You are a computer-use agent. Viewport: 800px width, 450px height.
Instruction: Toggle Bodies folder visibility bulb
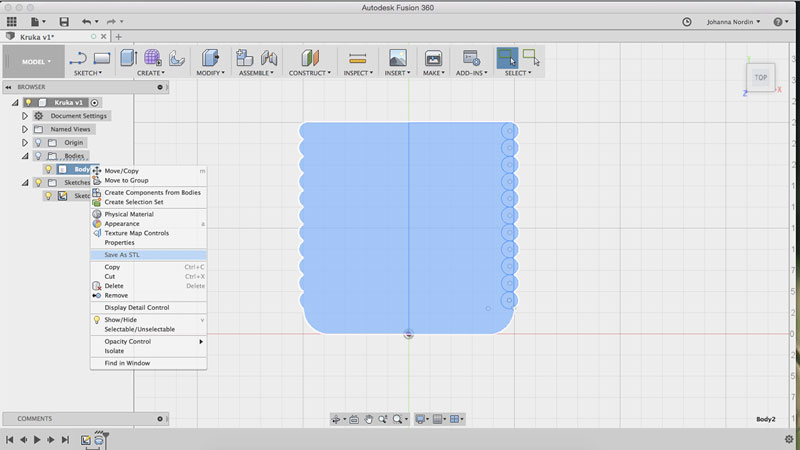[38, 156]
